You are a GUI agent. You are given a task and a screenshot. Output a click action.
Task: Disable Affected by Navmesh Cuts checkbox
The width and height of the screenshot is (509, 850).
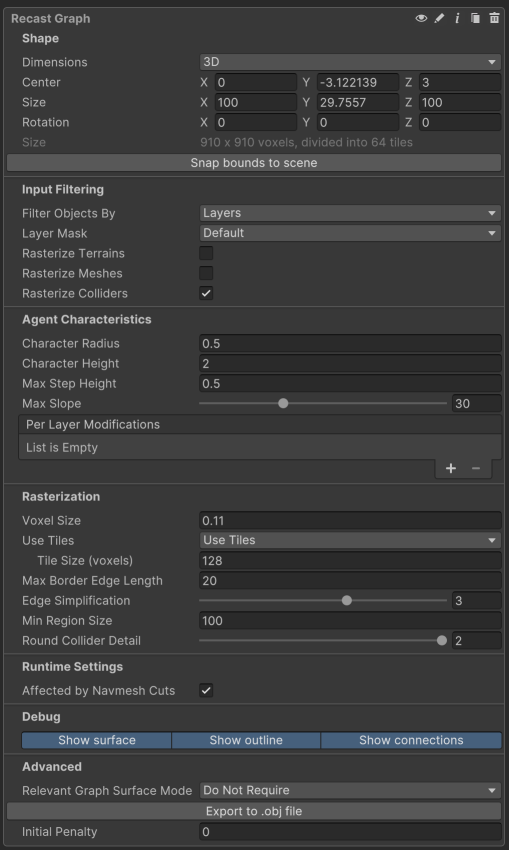[206, 691]
